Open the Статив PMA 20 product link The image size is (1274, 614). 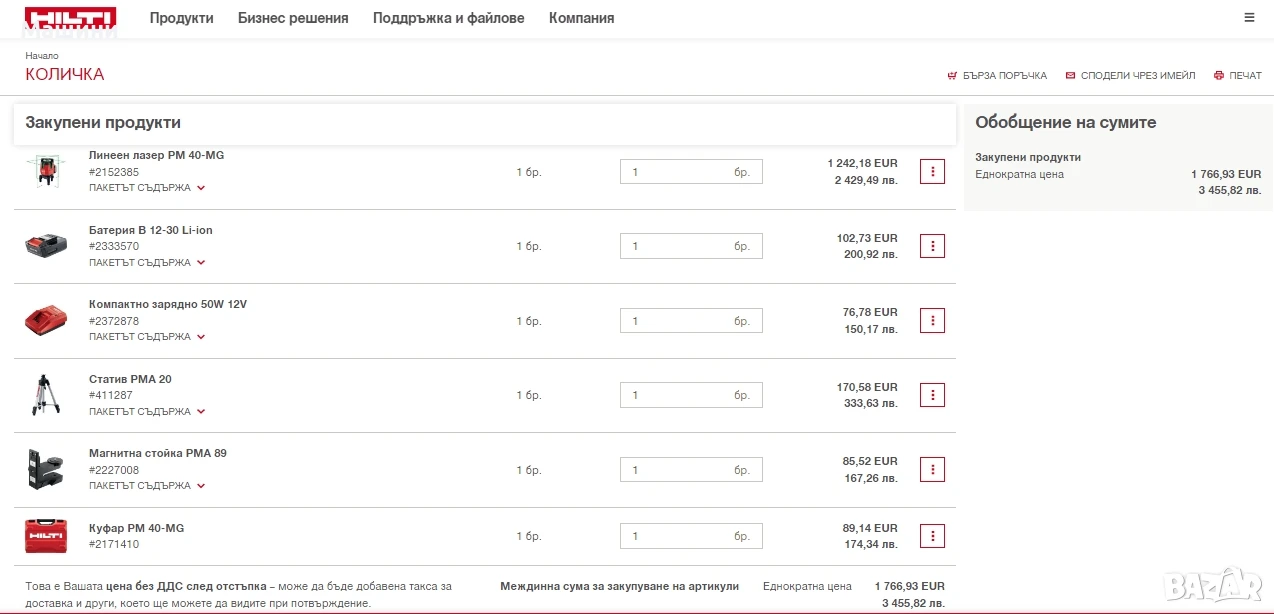coord(130,379)
